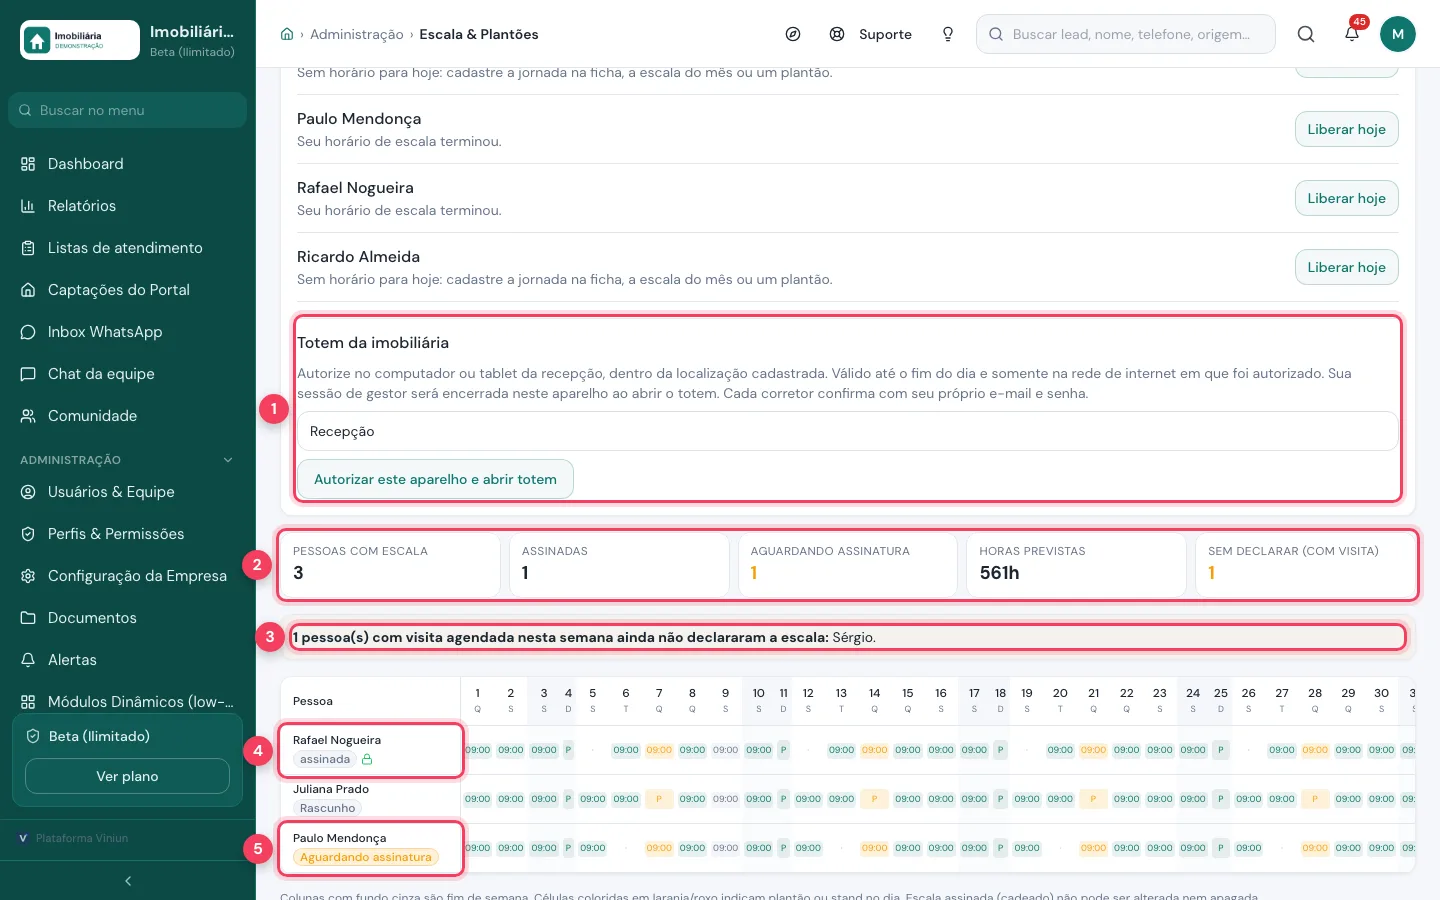Screen dimensions: 1440x900
Task: Click Liberar hoje for Paulo Mendonça
Action: [1346, 129]
